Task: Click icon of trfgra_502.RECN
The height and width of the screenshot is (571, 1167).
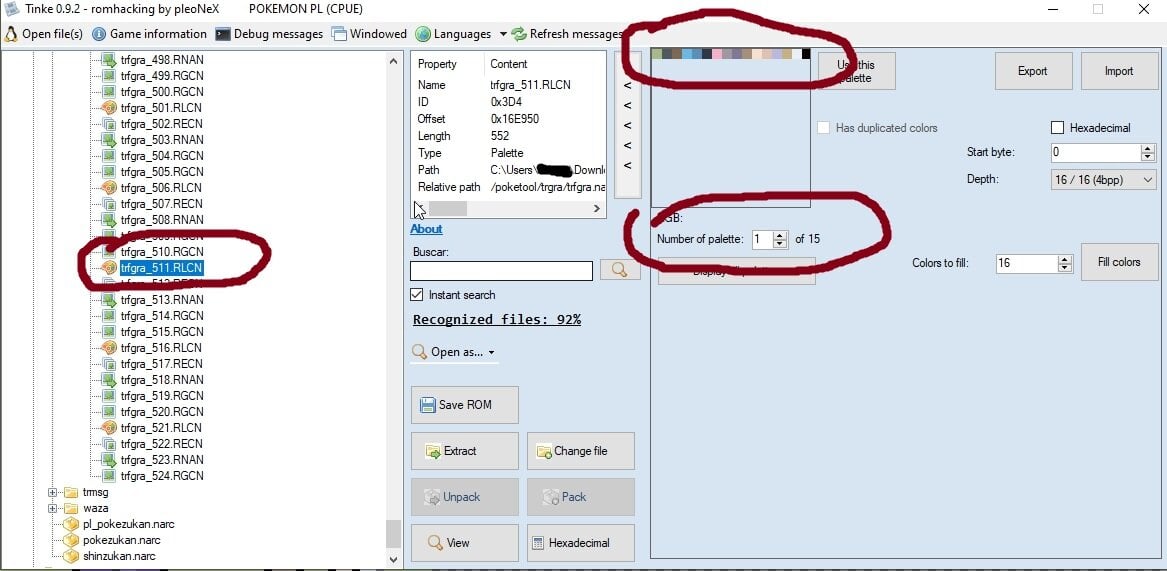Action: [x=109, y=124]
